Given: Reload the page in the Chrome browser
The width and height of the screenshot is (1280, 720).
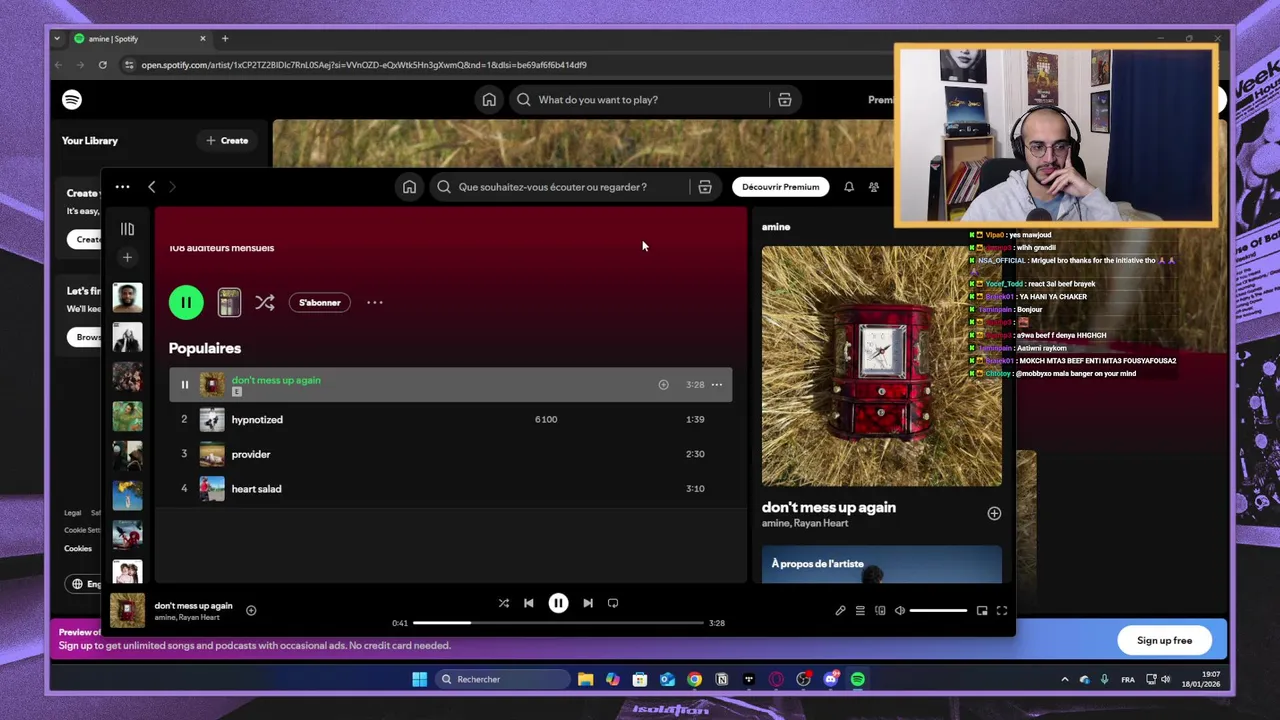Looking at the screenshot, I should [x=102, y=65].
